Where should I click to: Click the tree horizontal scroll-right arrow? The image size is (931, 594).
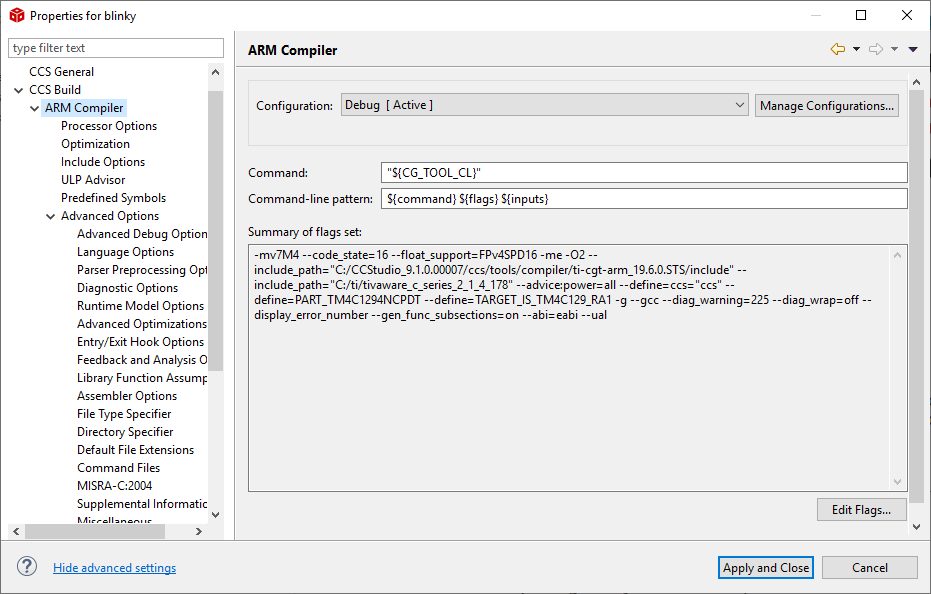[198, 532]
